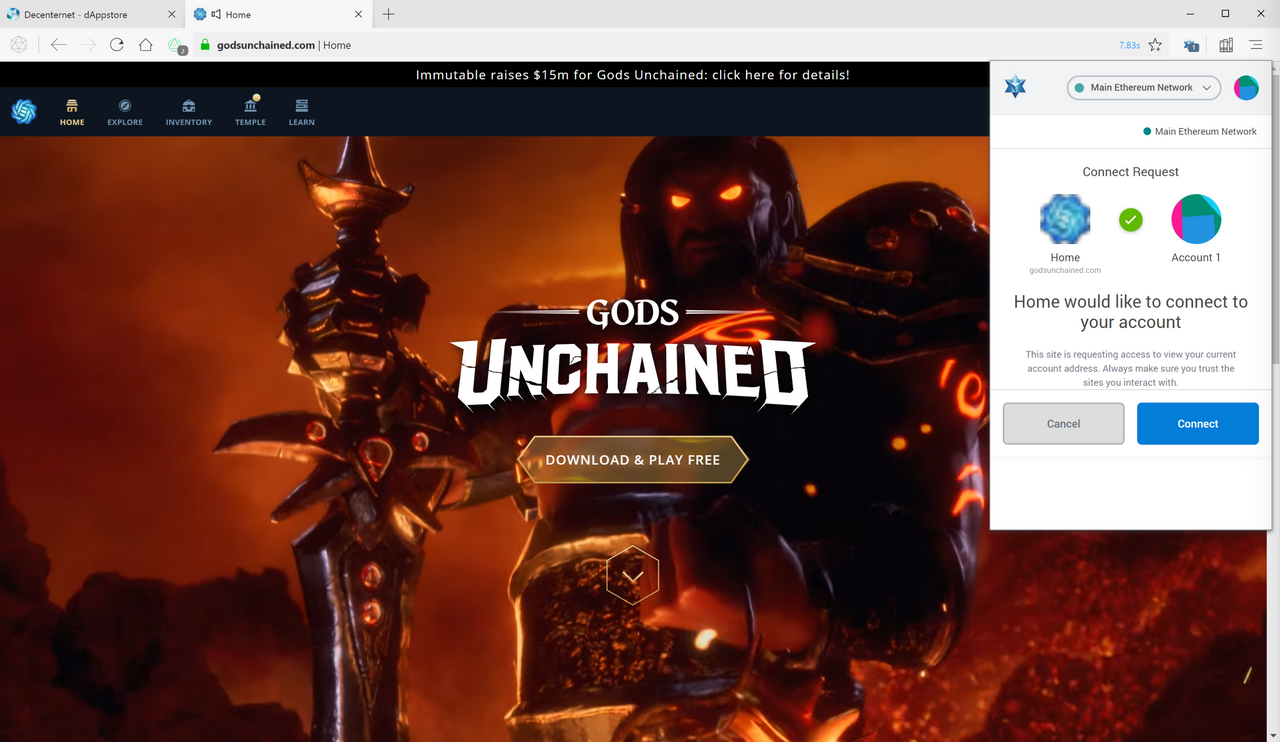Go back to the previous page
Screen dimensions: 1280x742
[x=58, y=45]
